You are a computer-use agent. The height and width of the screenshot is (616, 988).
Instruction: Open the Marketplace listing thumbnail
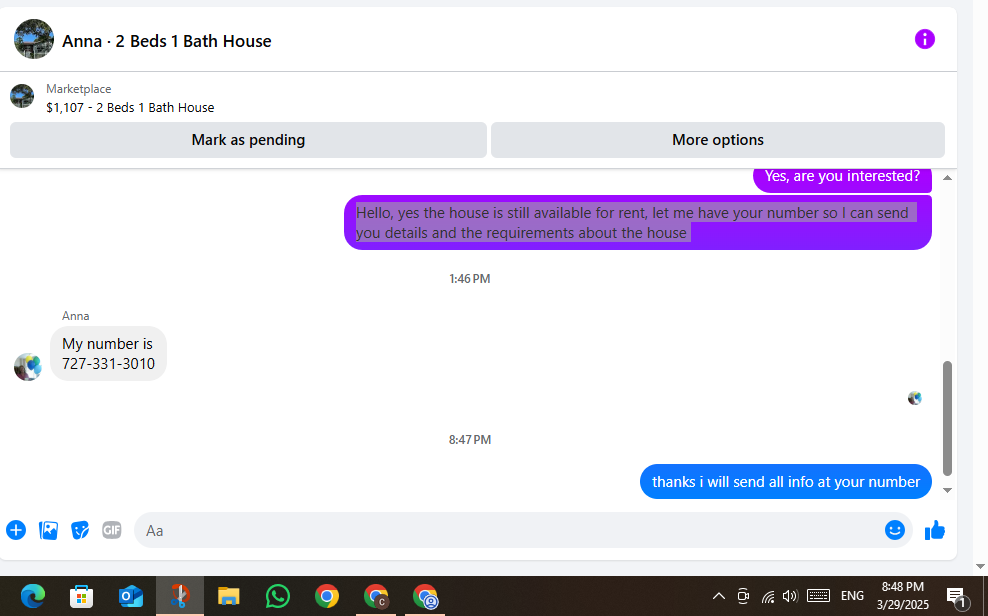click(22, 96)
